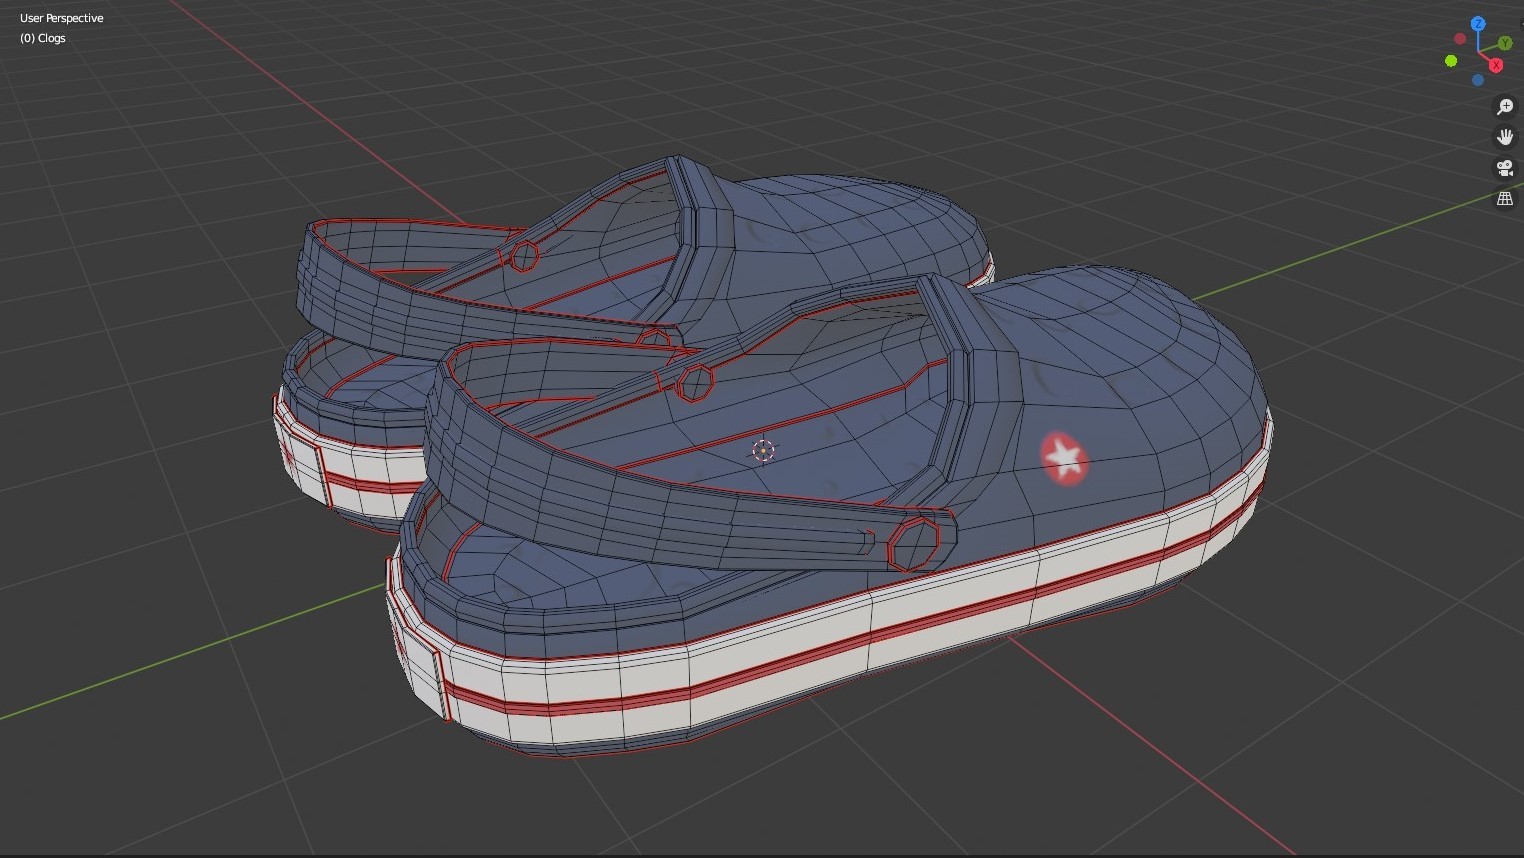
Task: Click the 3D cursor in the viewport
Action: tap(763, 450)
